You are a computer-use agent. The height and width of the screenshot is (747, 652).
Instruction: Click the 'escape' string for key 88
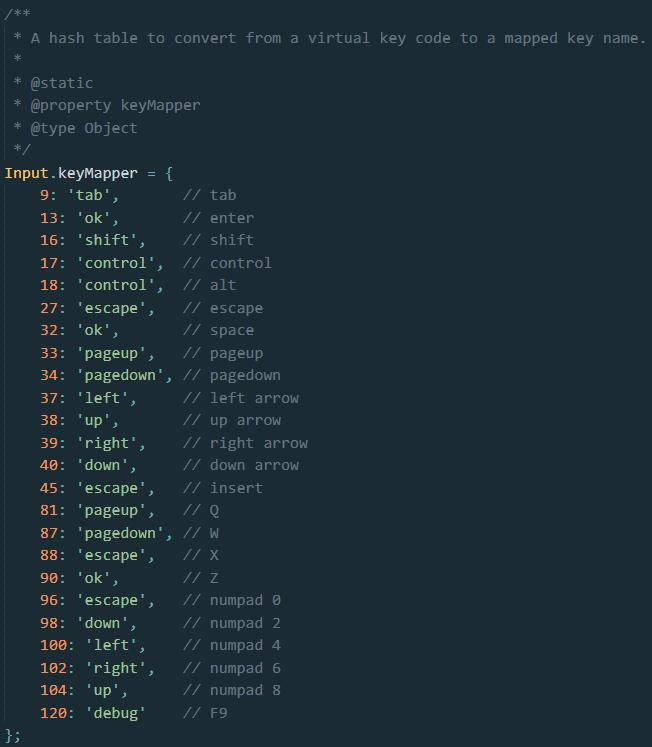(x=111, y=555)
